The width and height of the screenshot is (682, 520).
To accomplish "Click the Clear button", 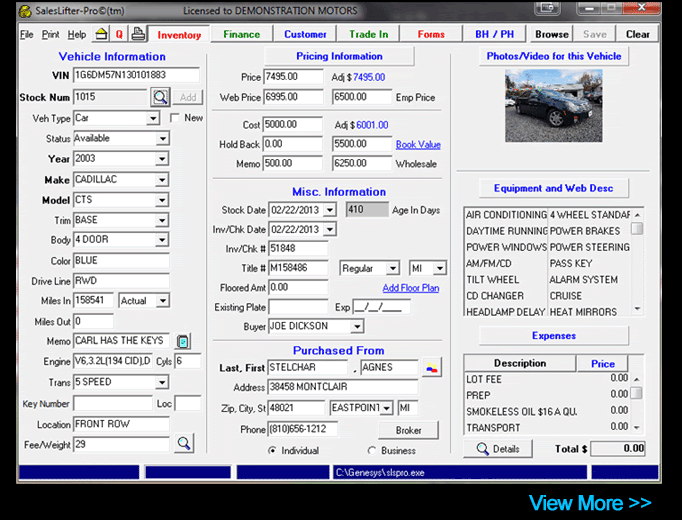I will pyautogui.click(x=637, y=34).
